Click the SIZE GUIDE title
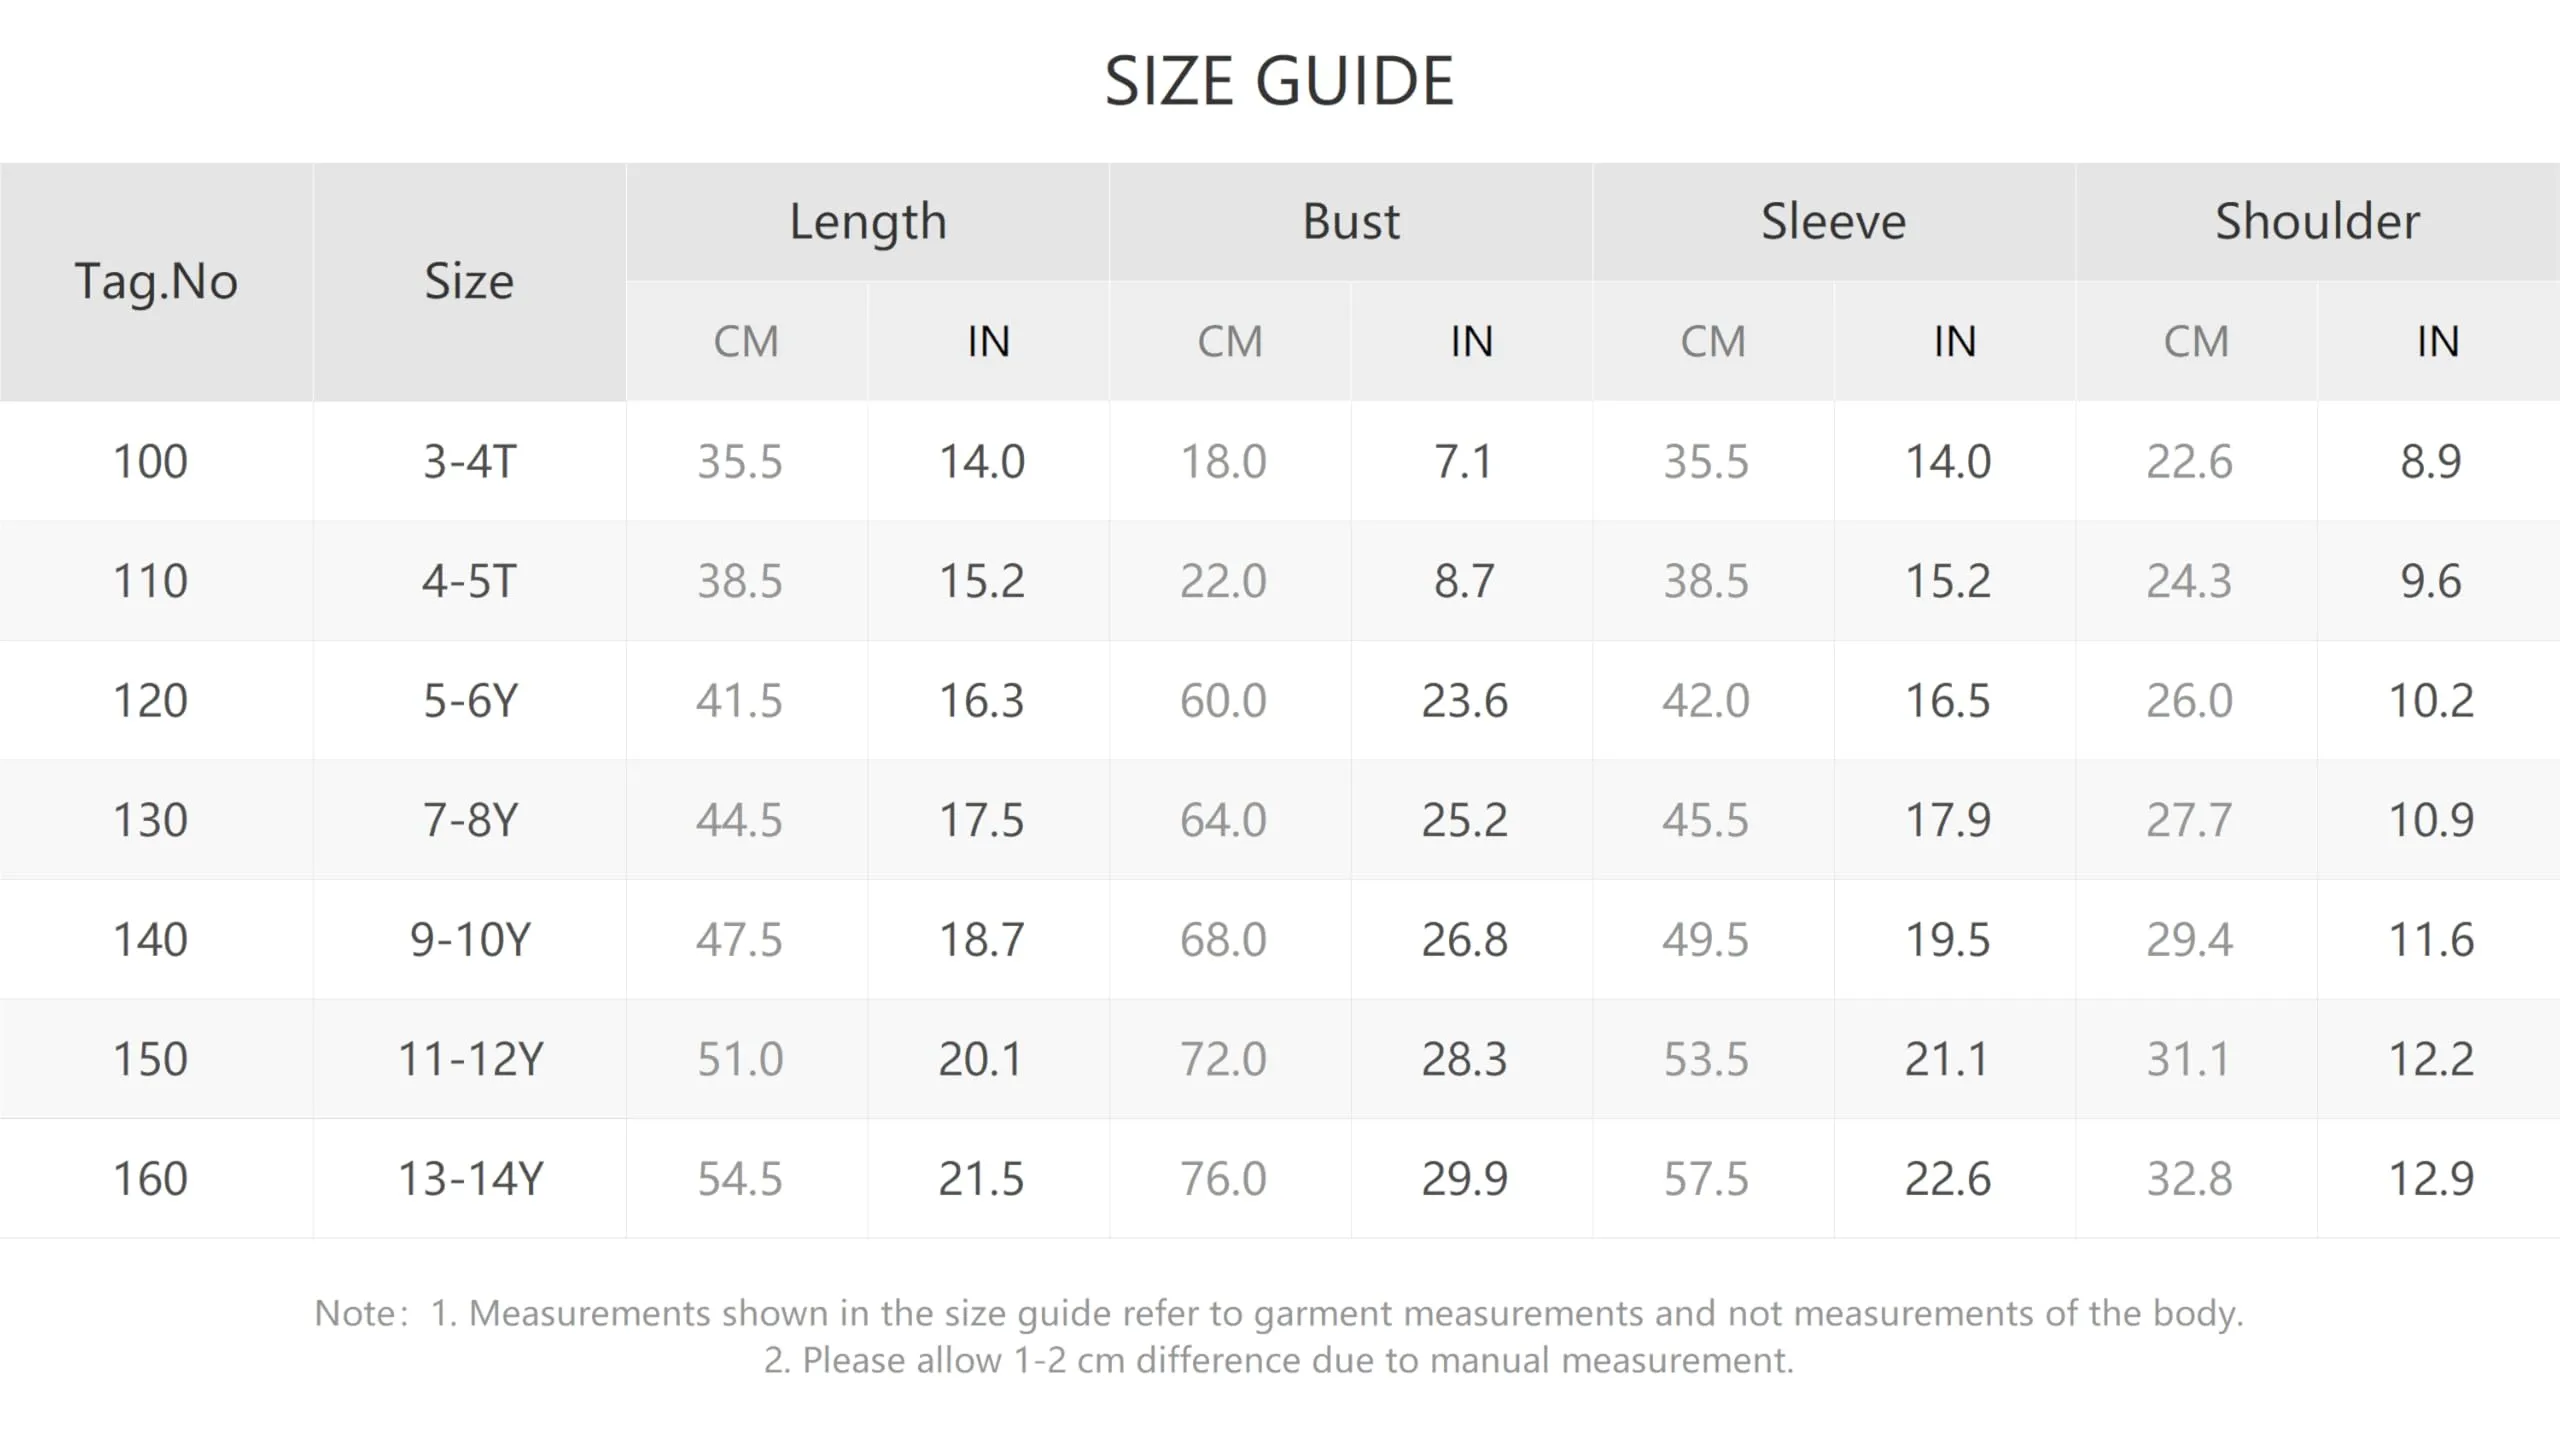This screenshot has height=1437, width=2560. pyautogui.click(x=1279, y=81)
